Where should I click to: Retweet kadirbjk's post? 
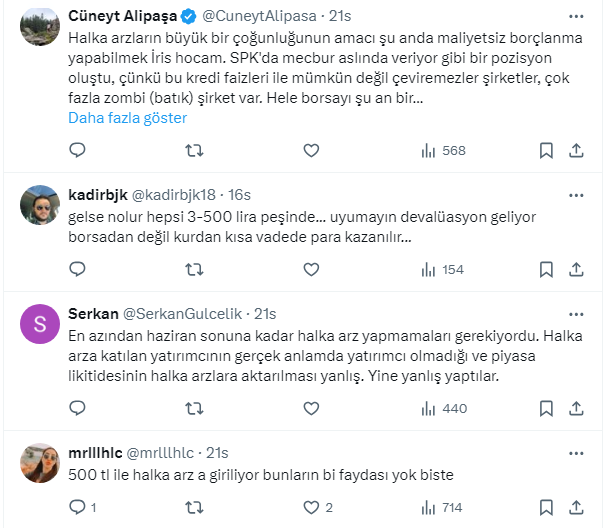tap(195, 269)
